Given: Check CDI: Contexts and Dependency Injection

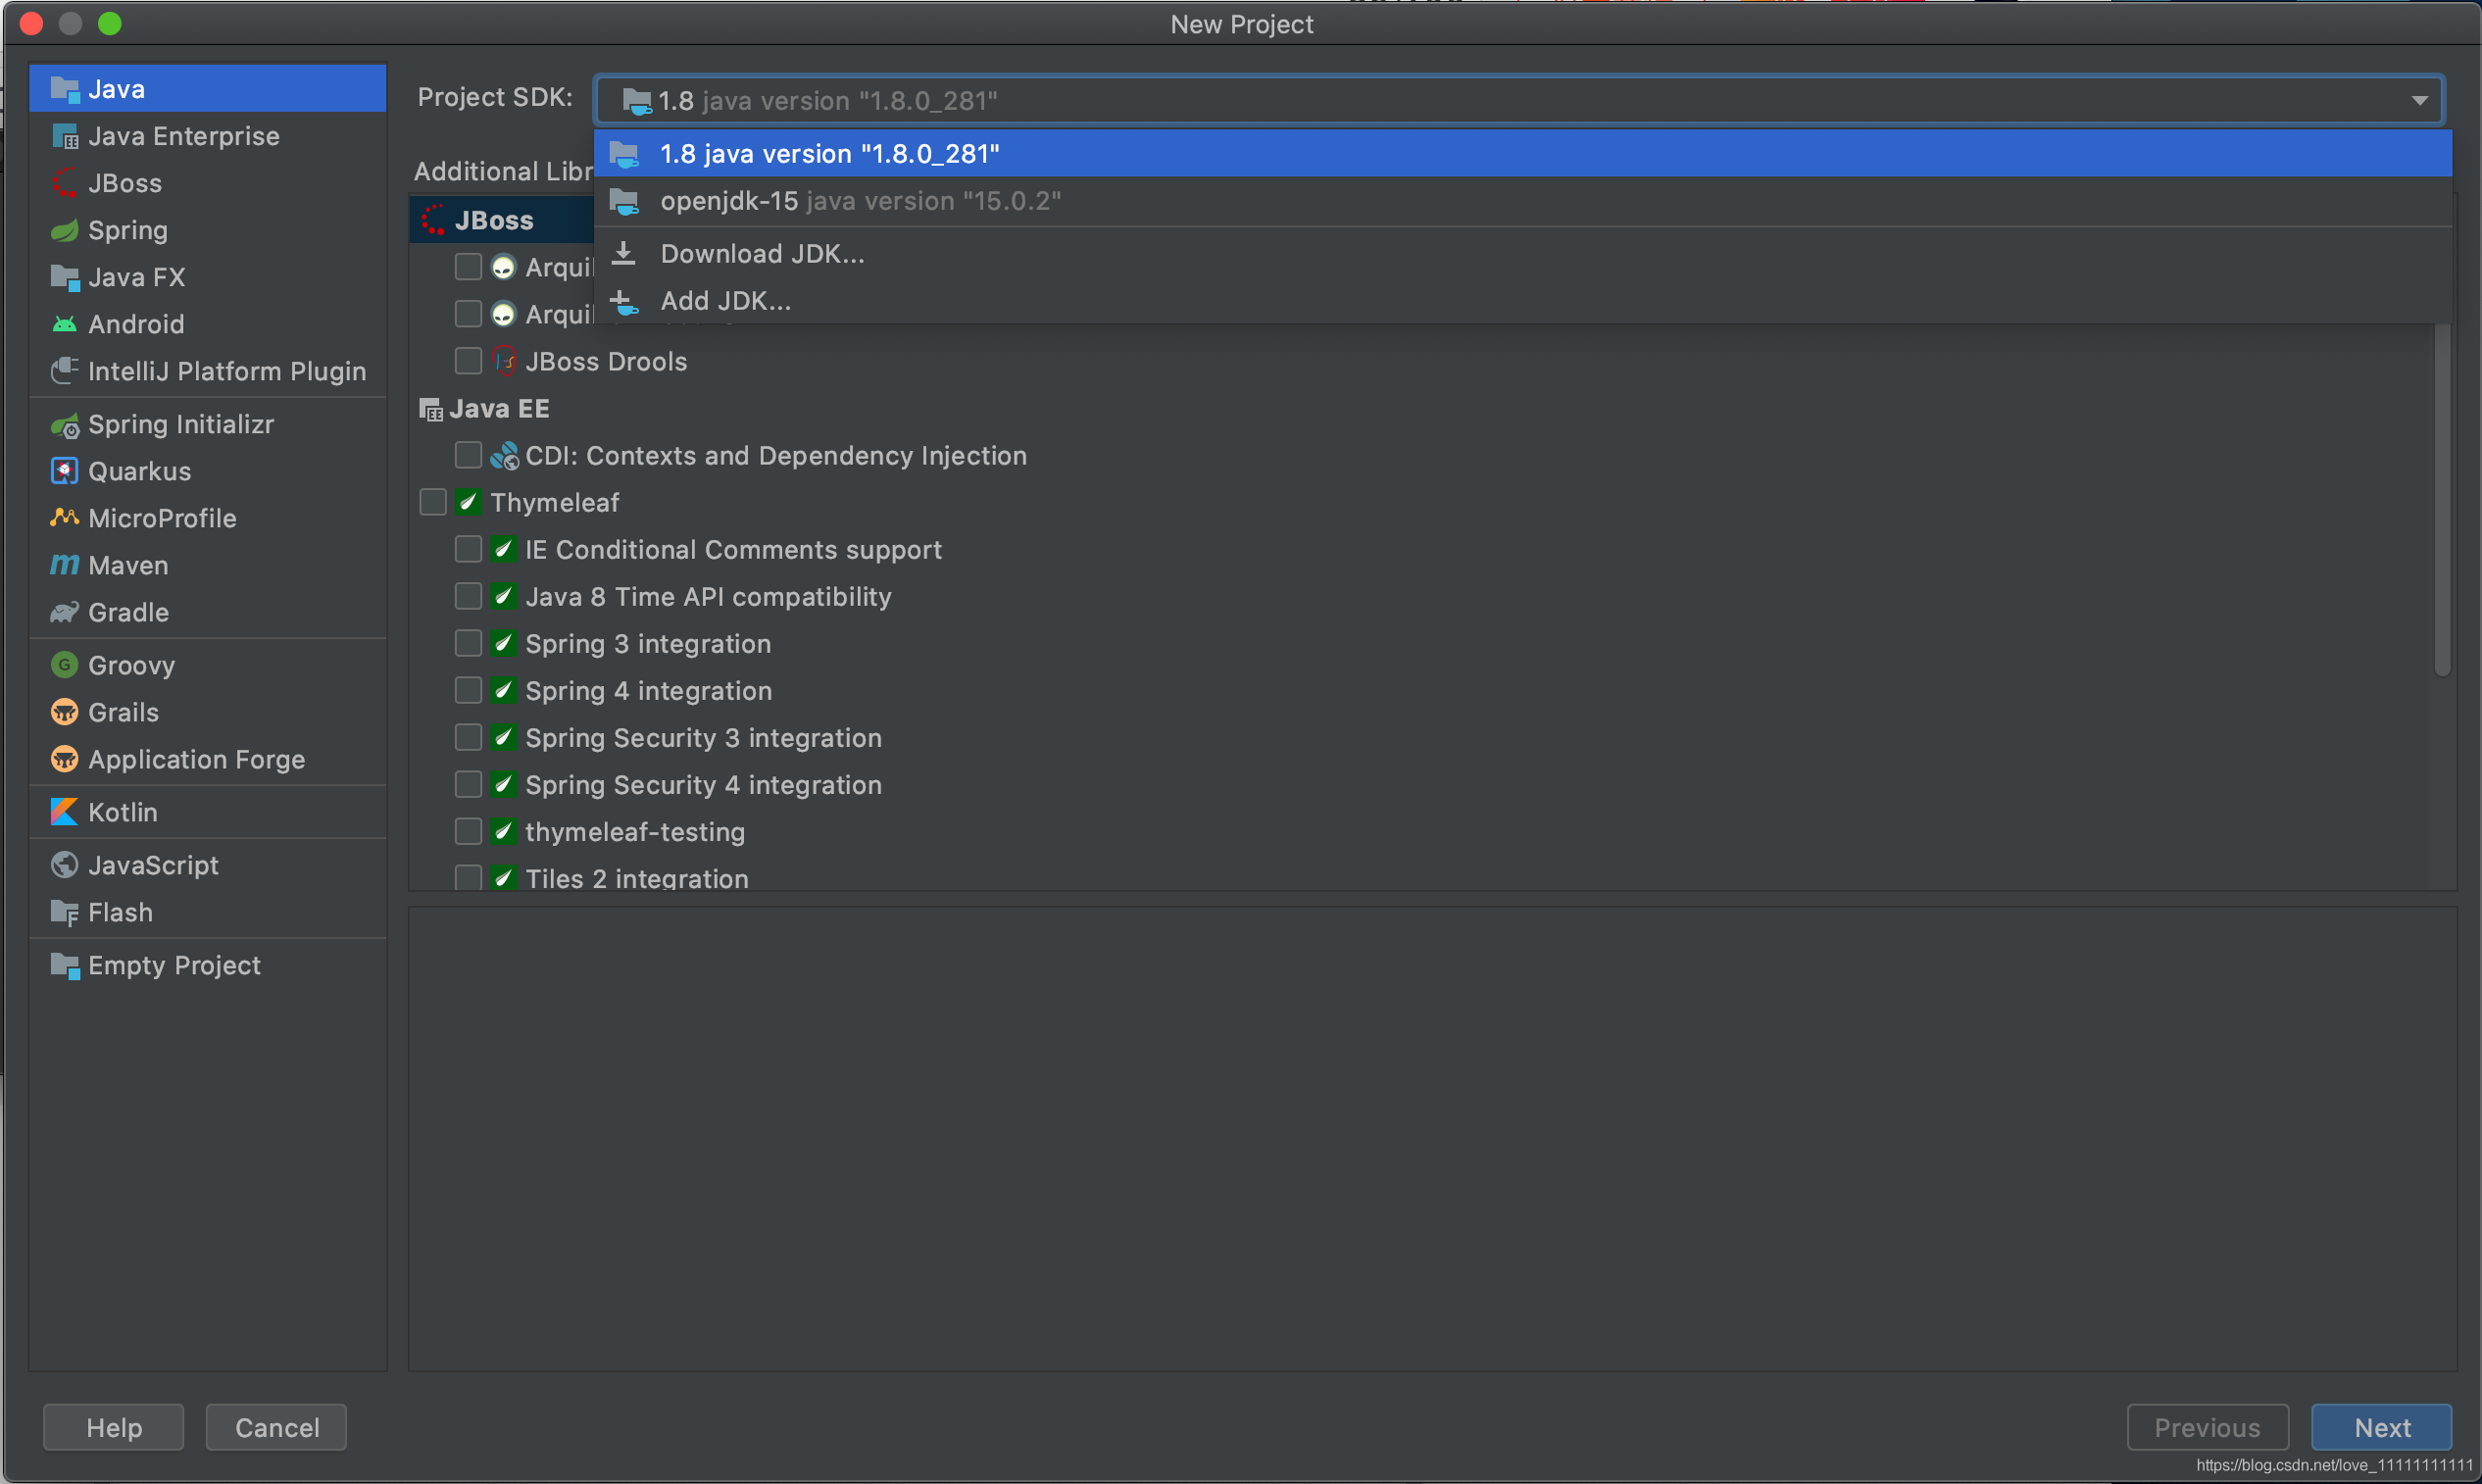Looking at the screenshot, I should coord(468,455).
